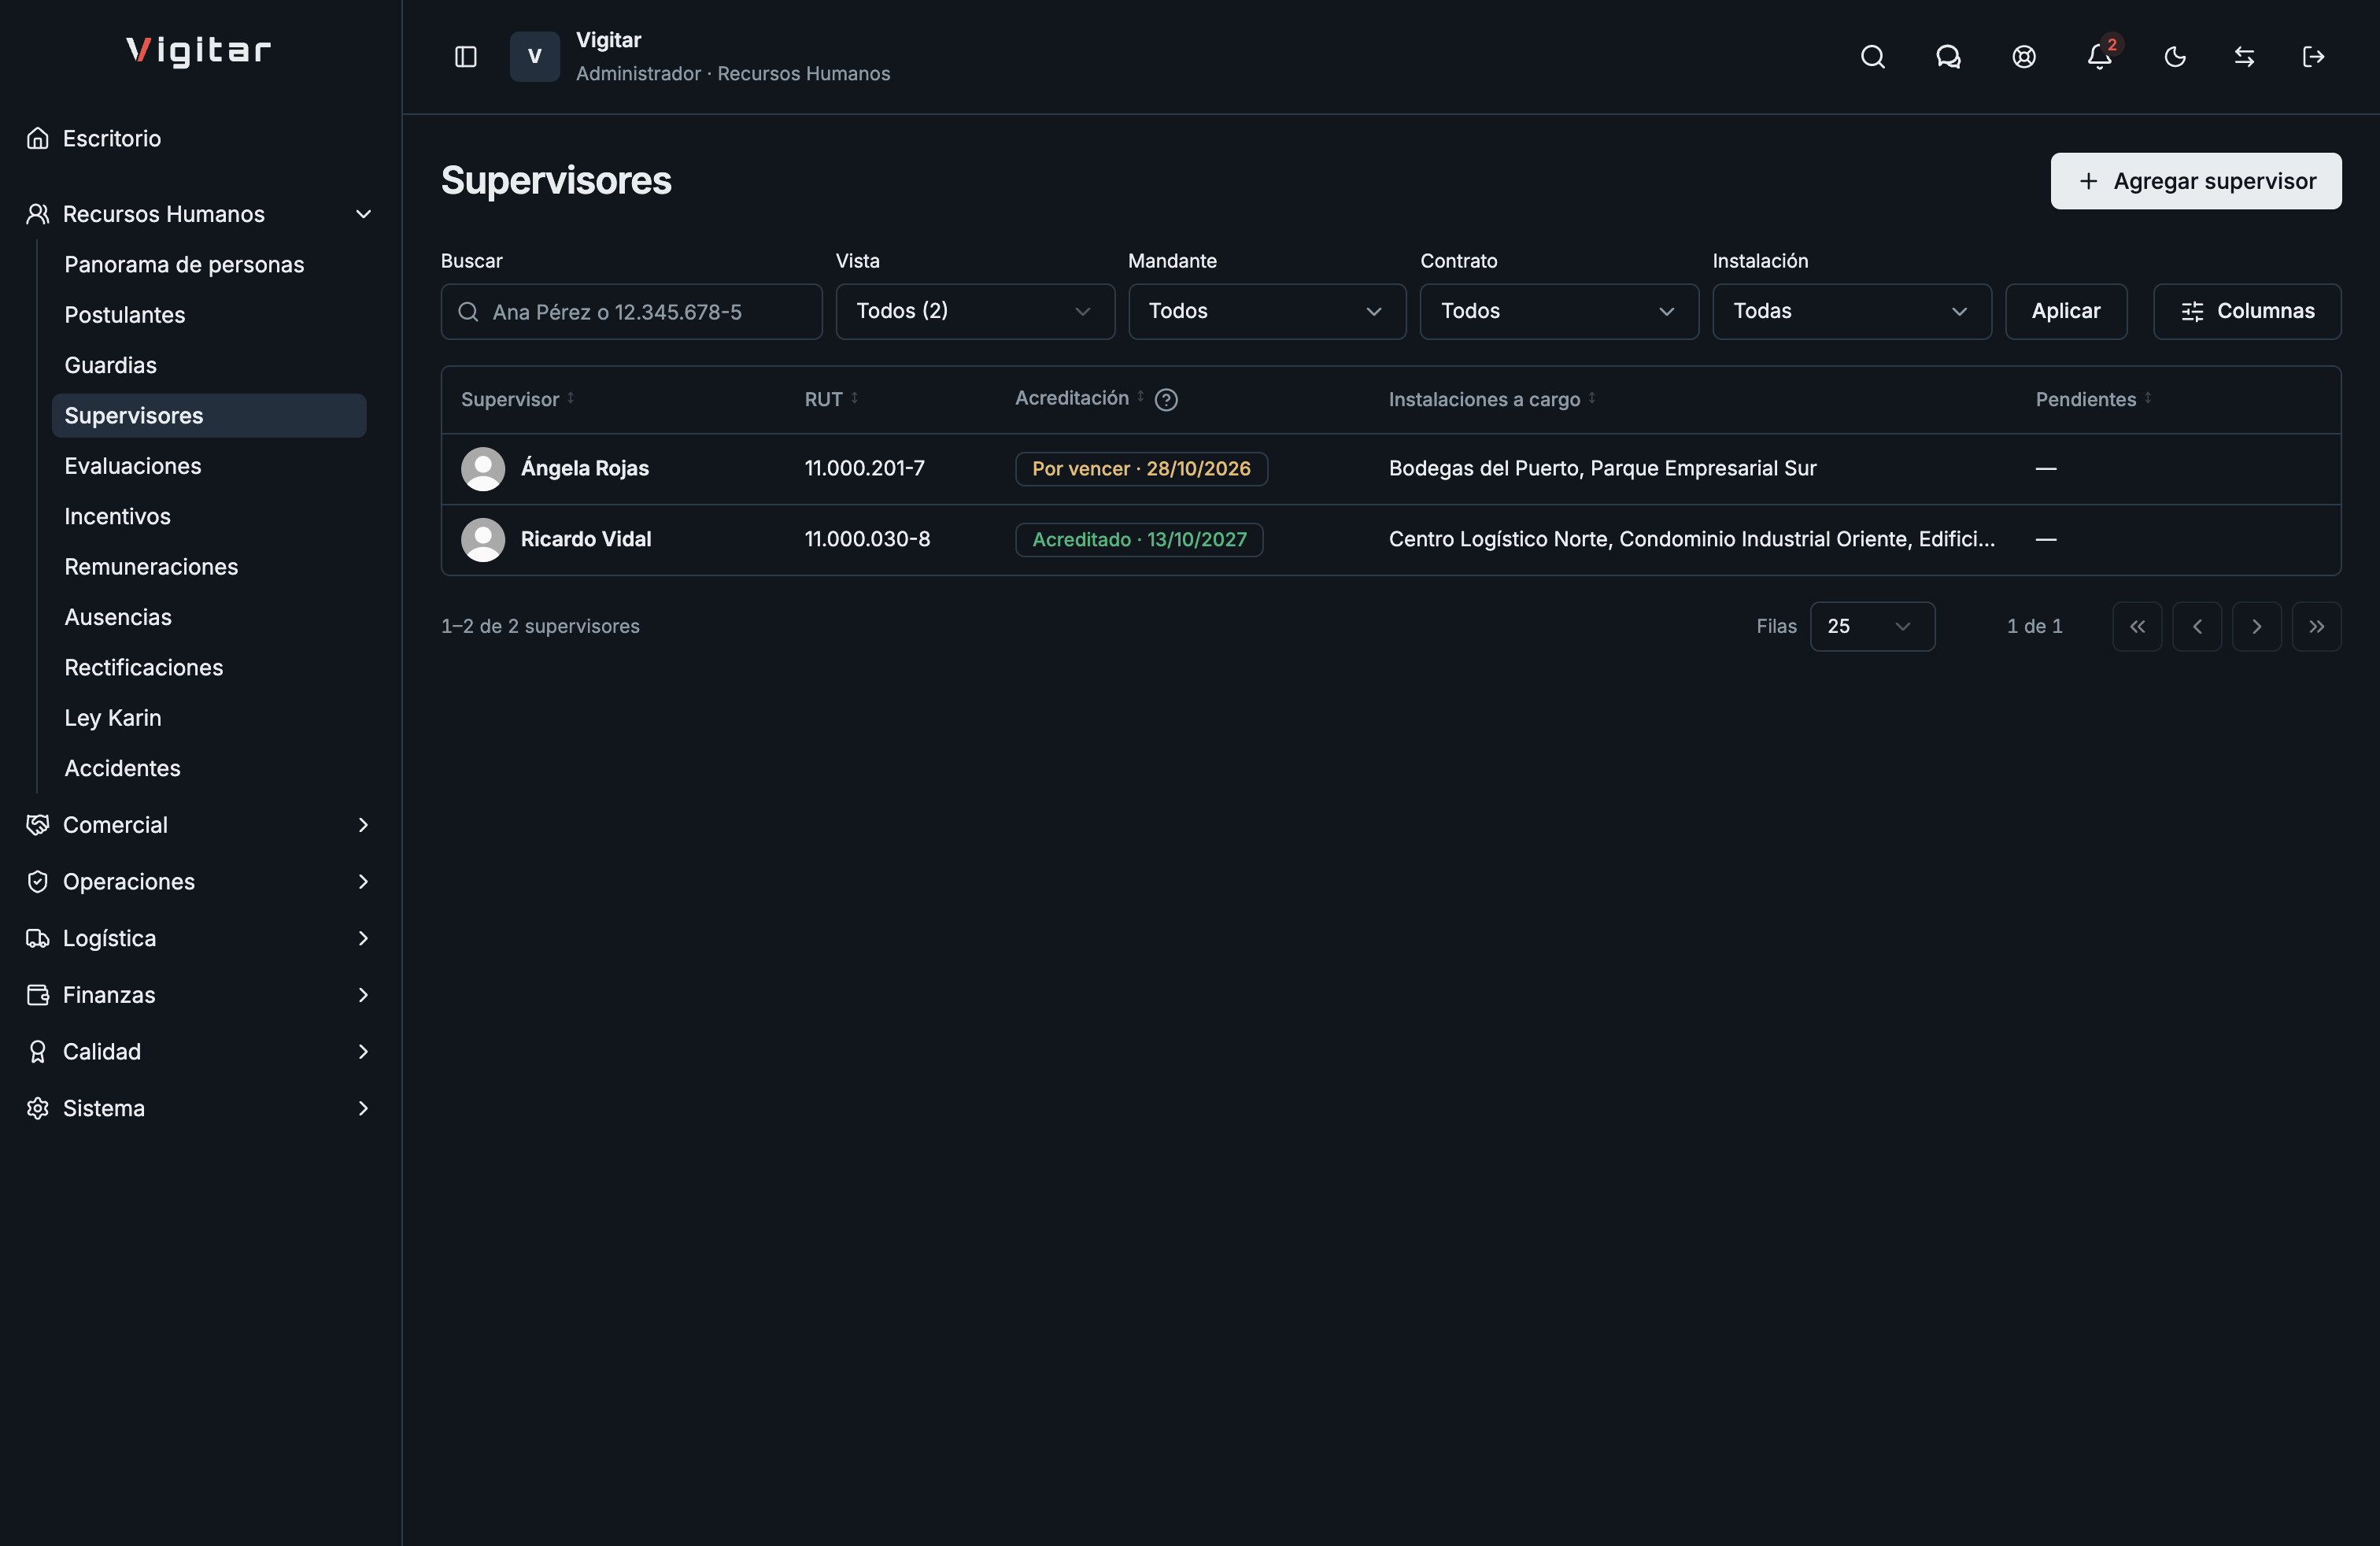Expand the Finanzas menu

(200, 995)
